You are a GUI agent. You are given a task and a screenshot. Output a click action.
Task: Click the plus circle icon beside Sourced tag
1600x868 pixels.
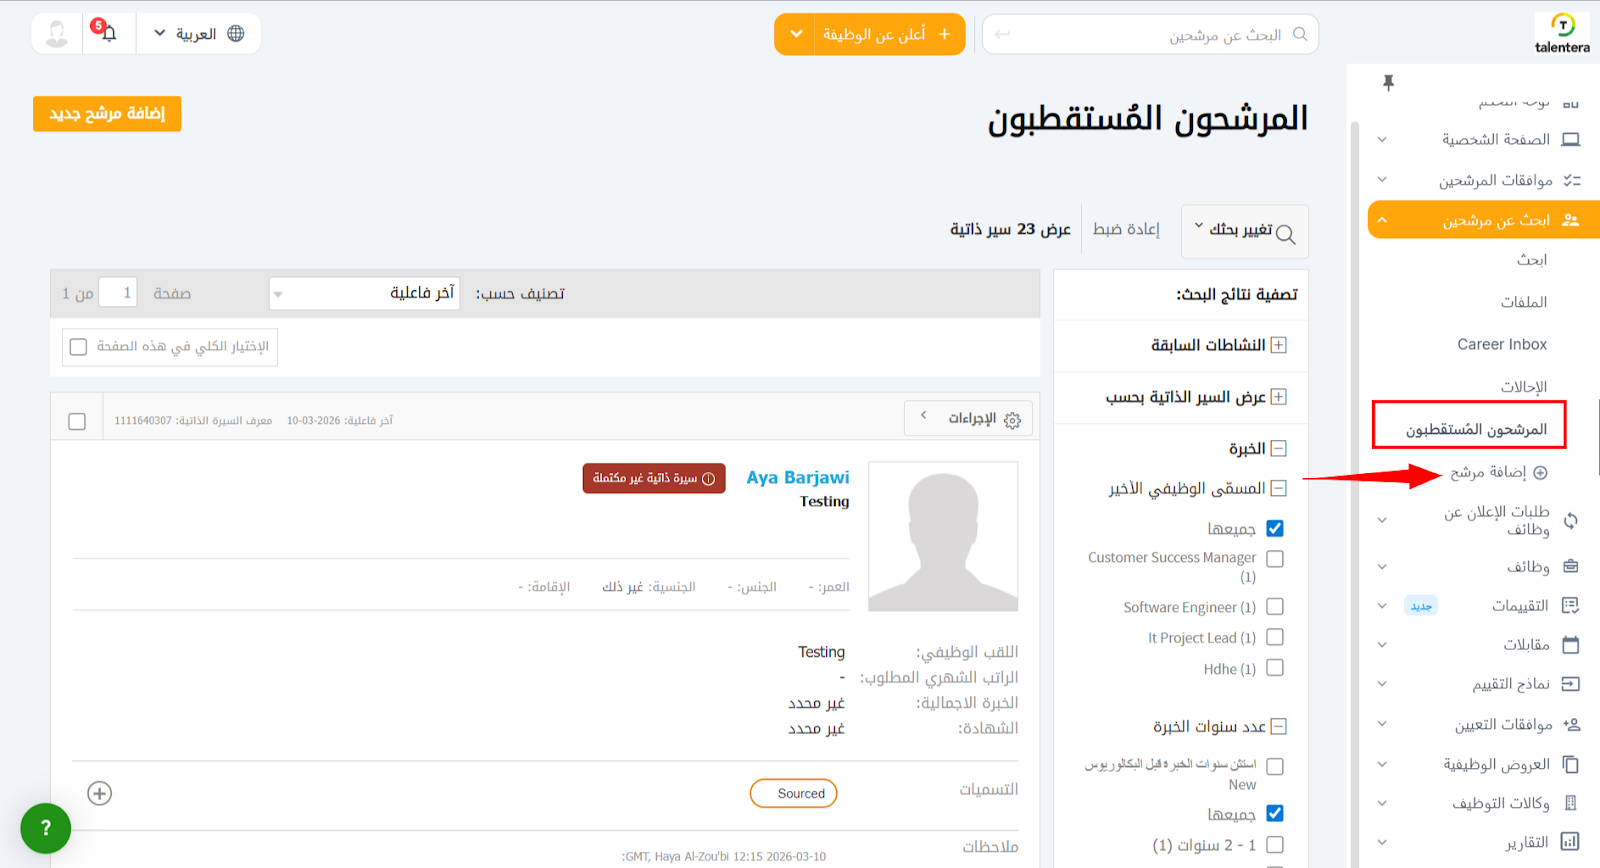(100, 793)
